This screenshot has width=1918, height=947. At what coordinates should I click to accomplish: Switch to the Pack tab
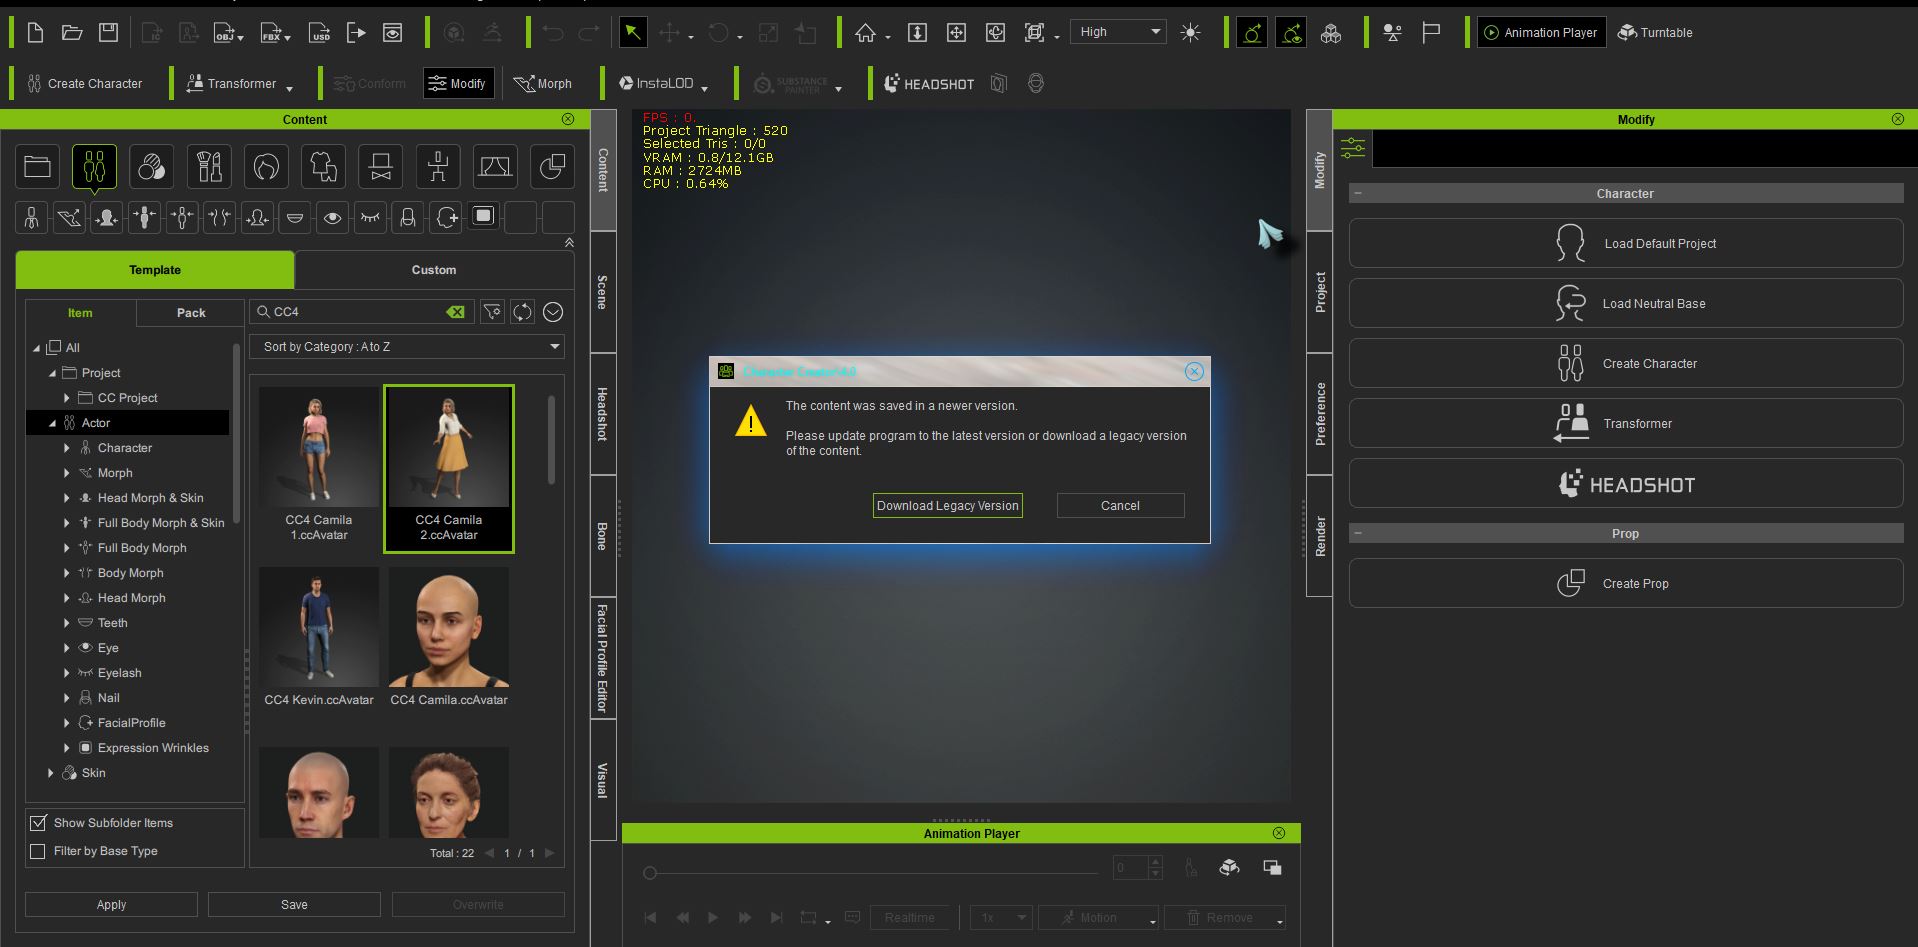pos(191,313)
